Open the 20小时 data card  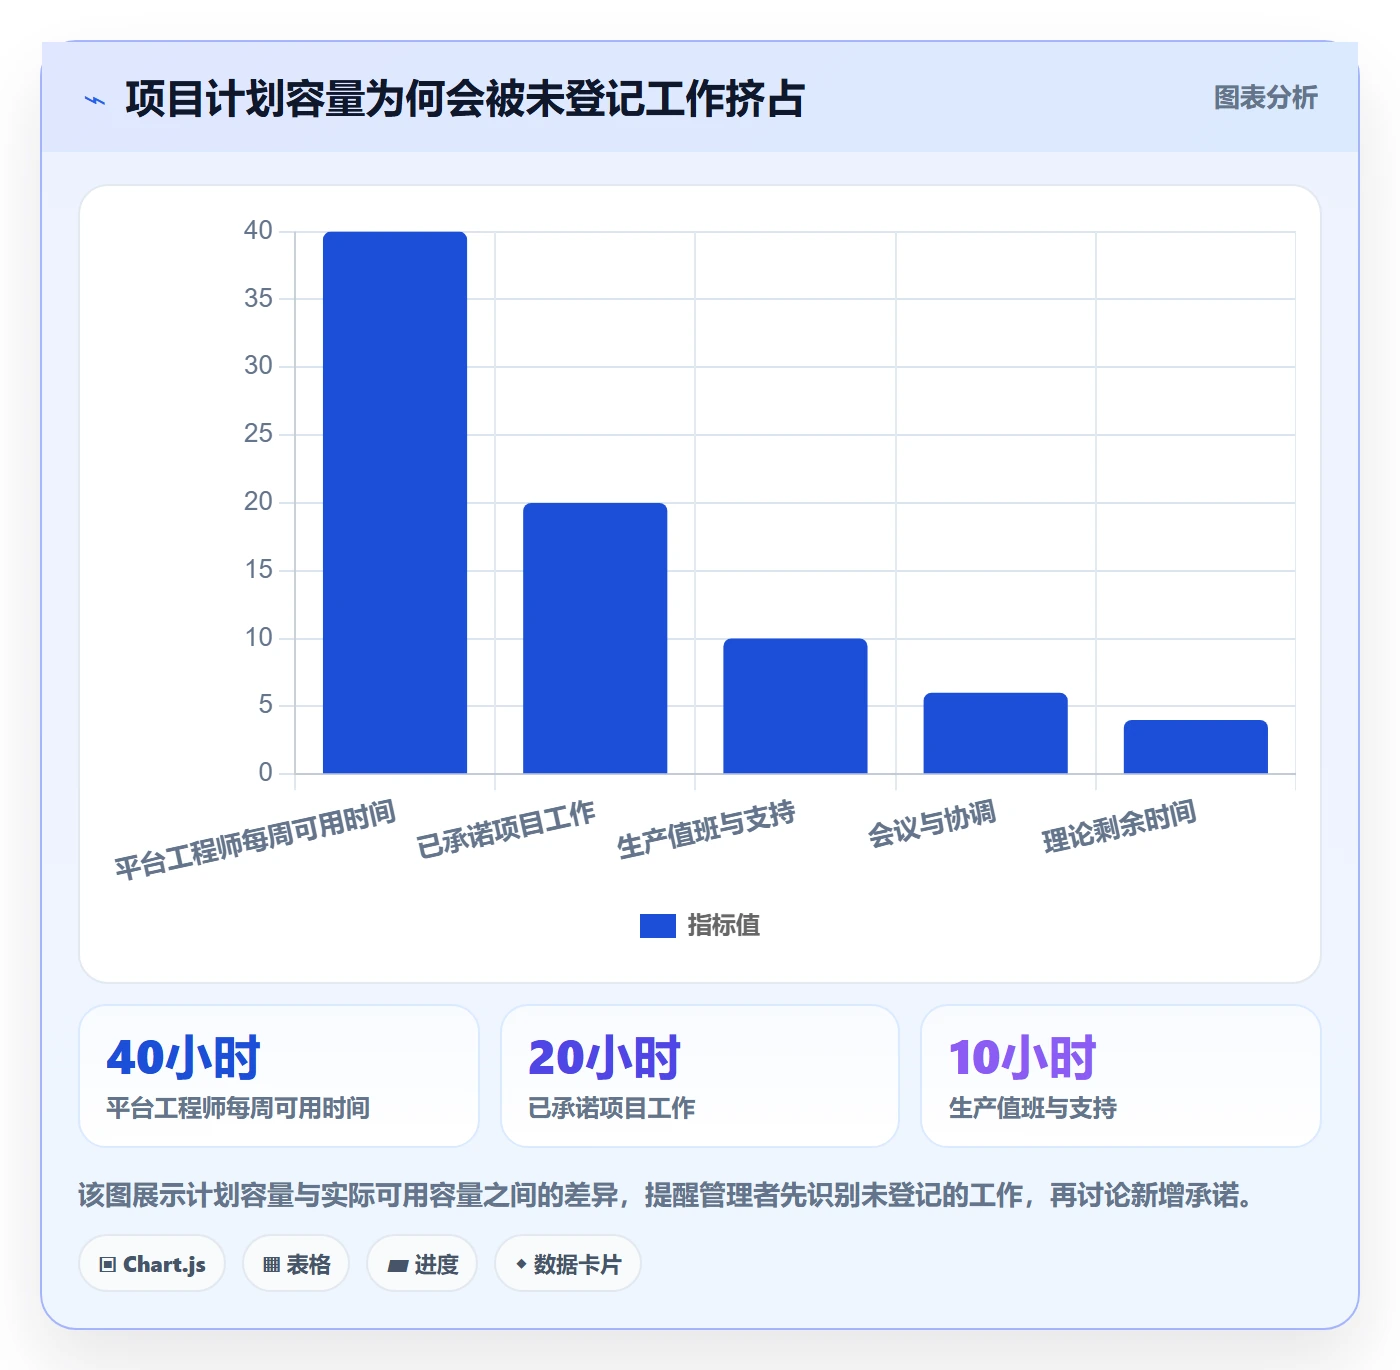(700, 1076)
